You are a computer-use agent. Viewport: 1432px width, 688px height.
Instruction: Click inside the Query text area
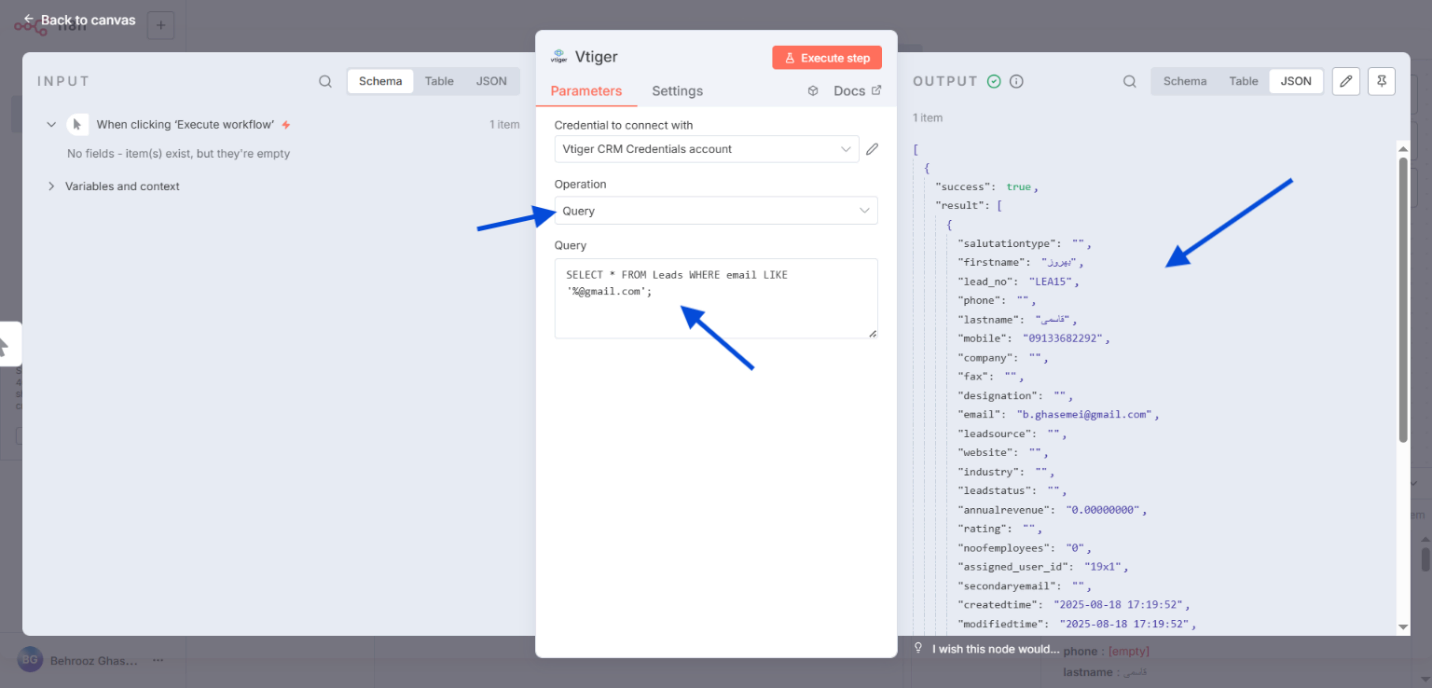[715, 310]
